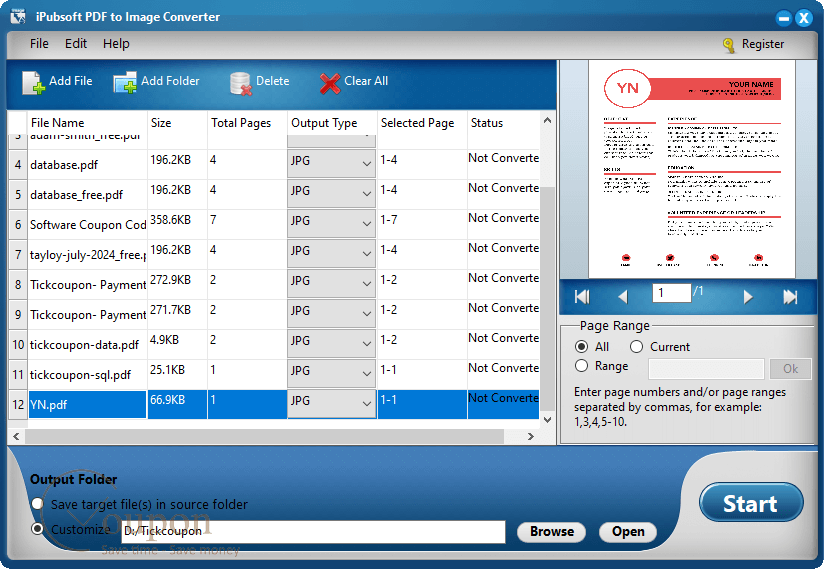Click the Register key icon
The height and width of the screenshot is (569, 824).
pyautogui.click(x=729, y=45)
